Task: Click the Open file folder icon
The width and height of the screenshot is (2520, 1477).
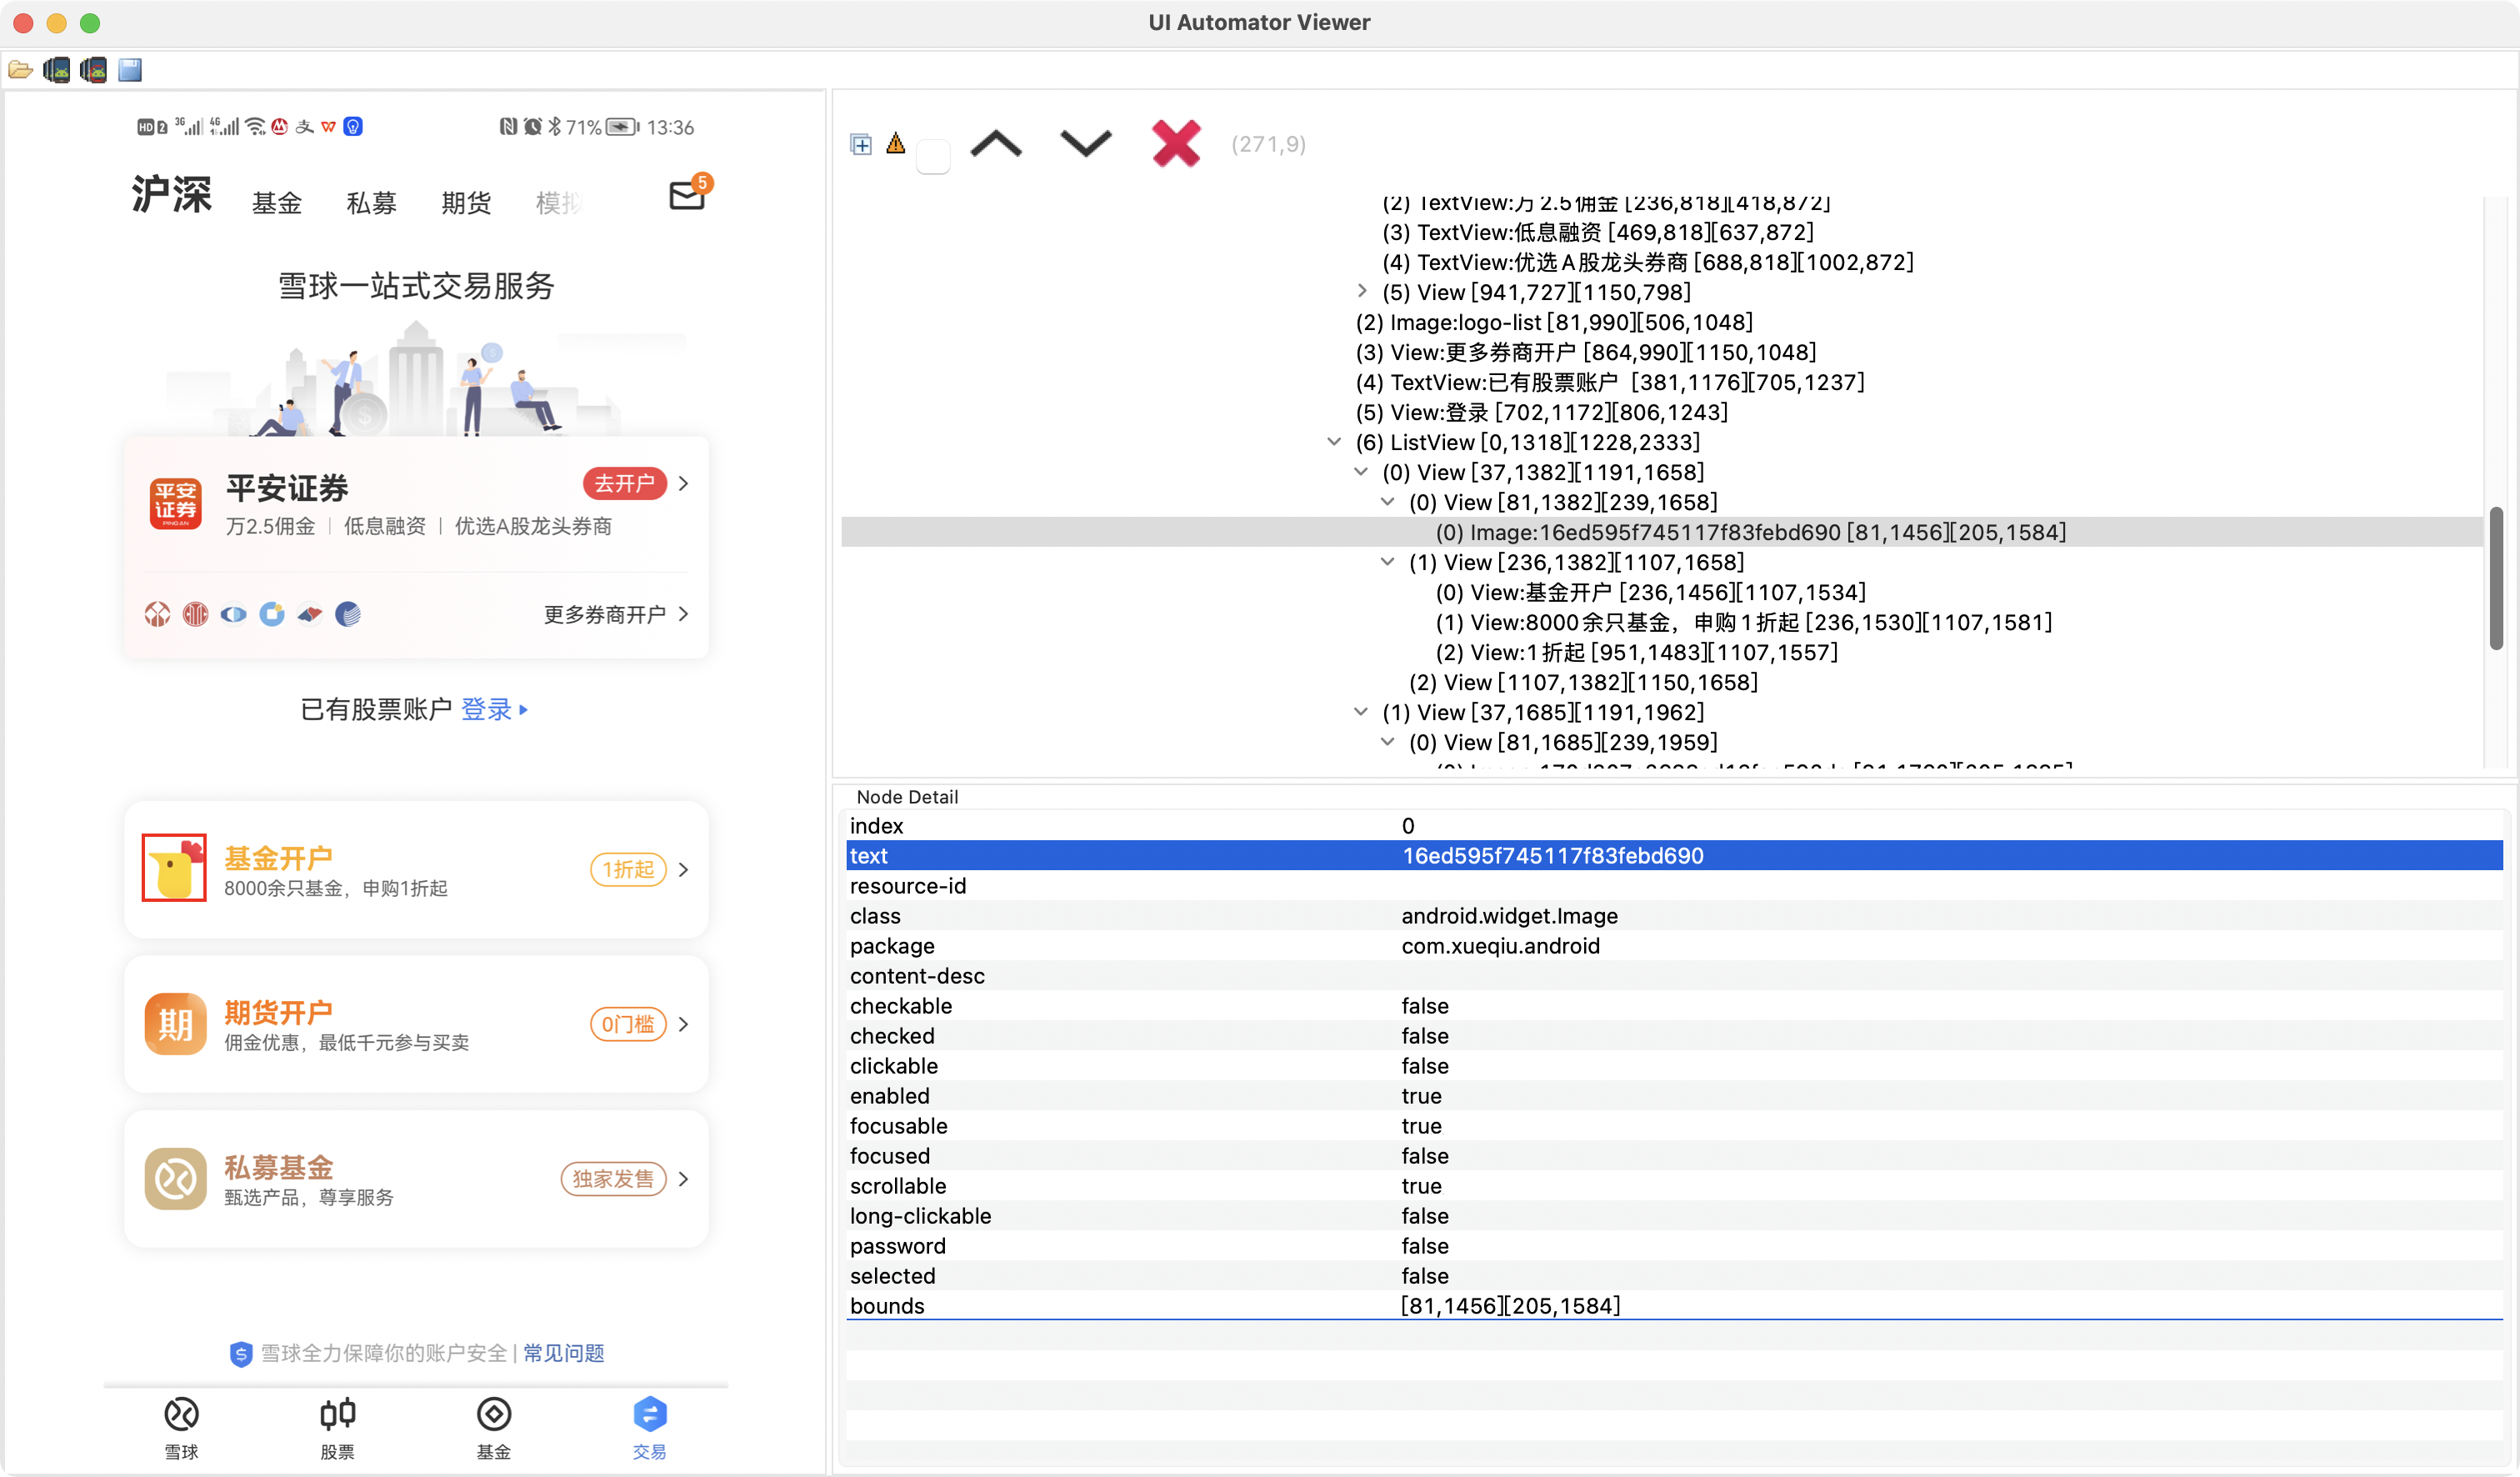Action: (x=20, y=70)
